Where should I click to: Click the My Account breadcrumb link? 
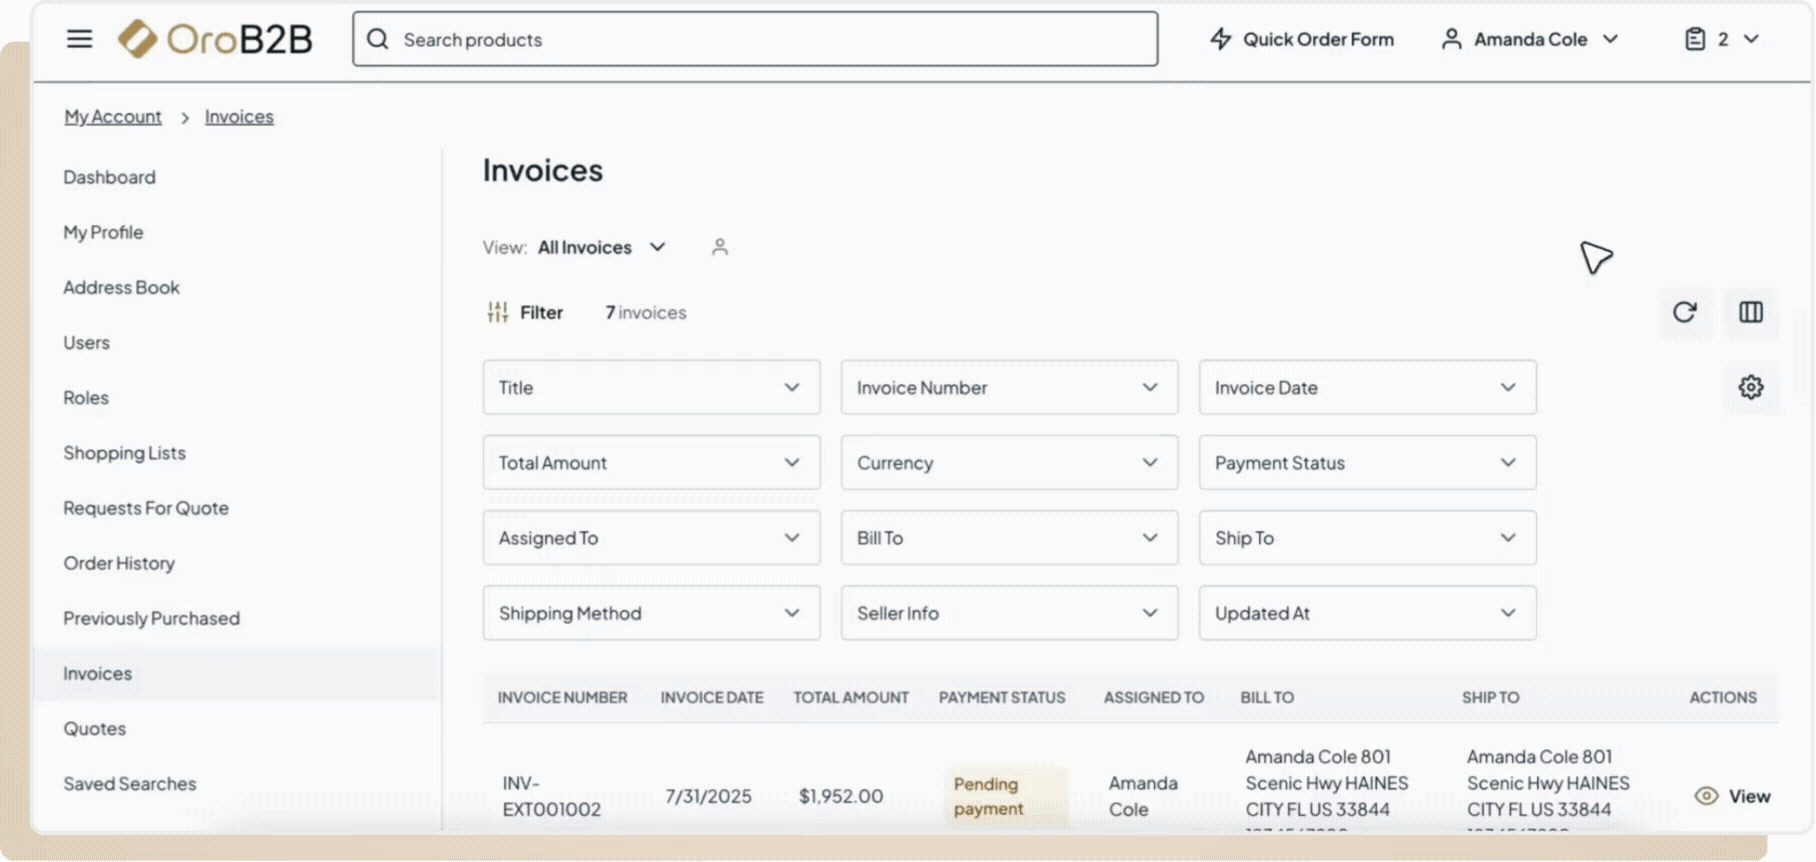click(113, 117)
